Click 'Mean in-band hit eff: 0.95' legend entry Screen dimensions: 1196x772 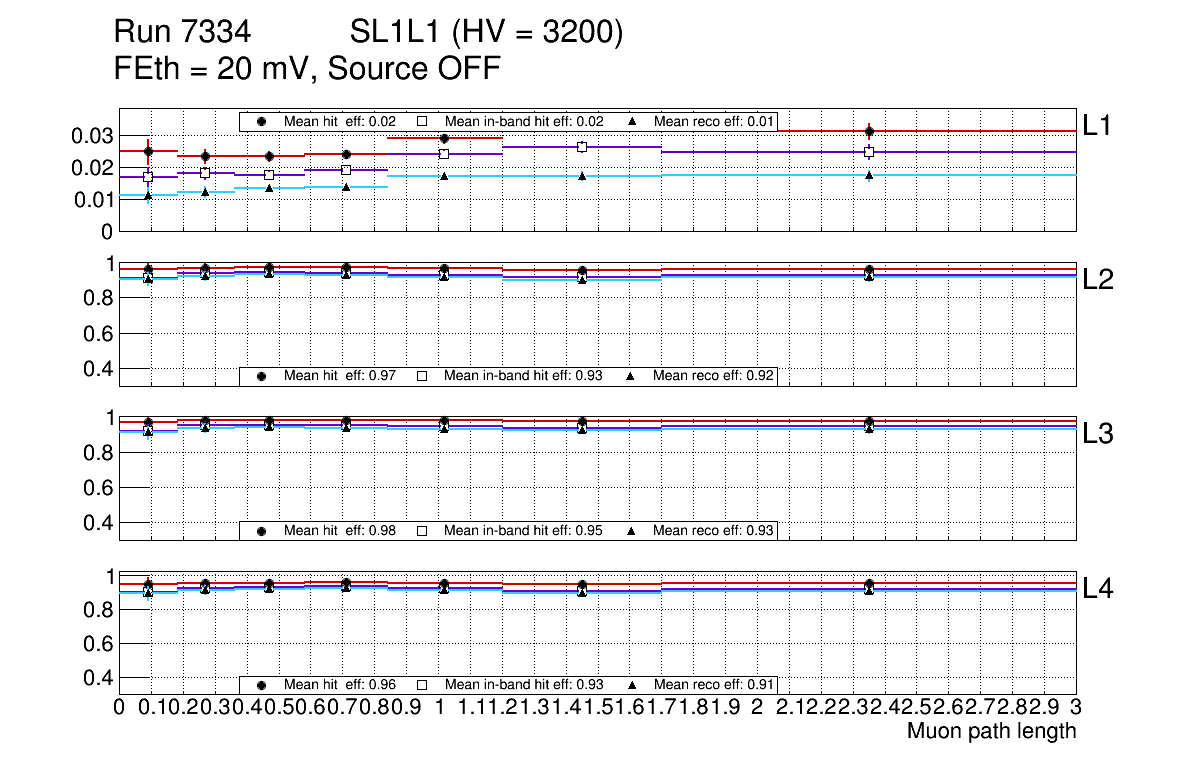click(x=522, y=530)
